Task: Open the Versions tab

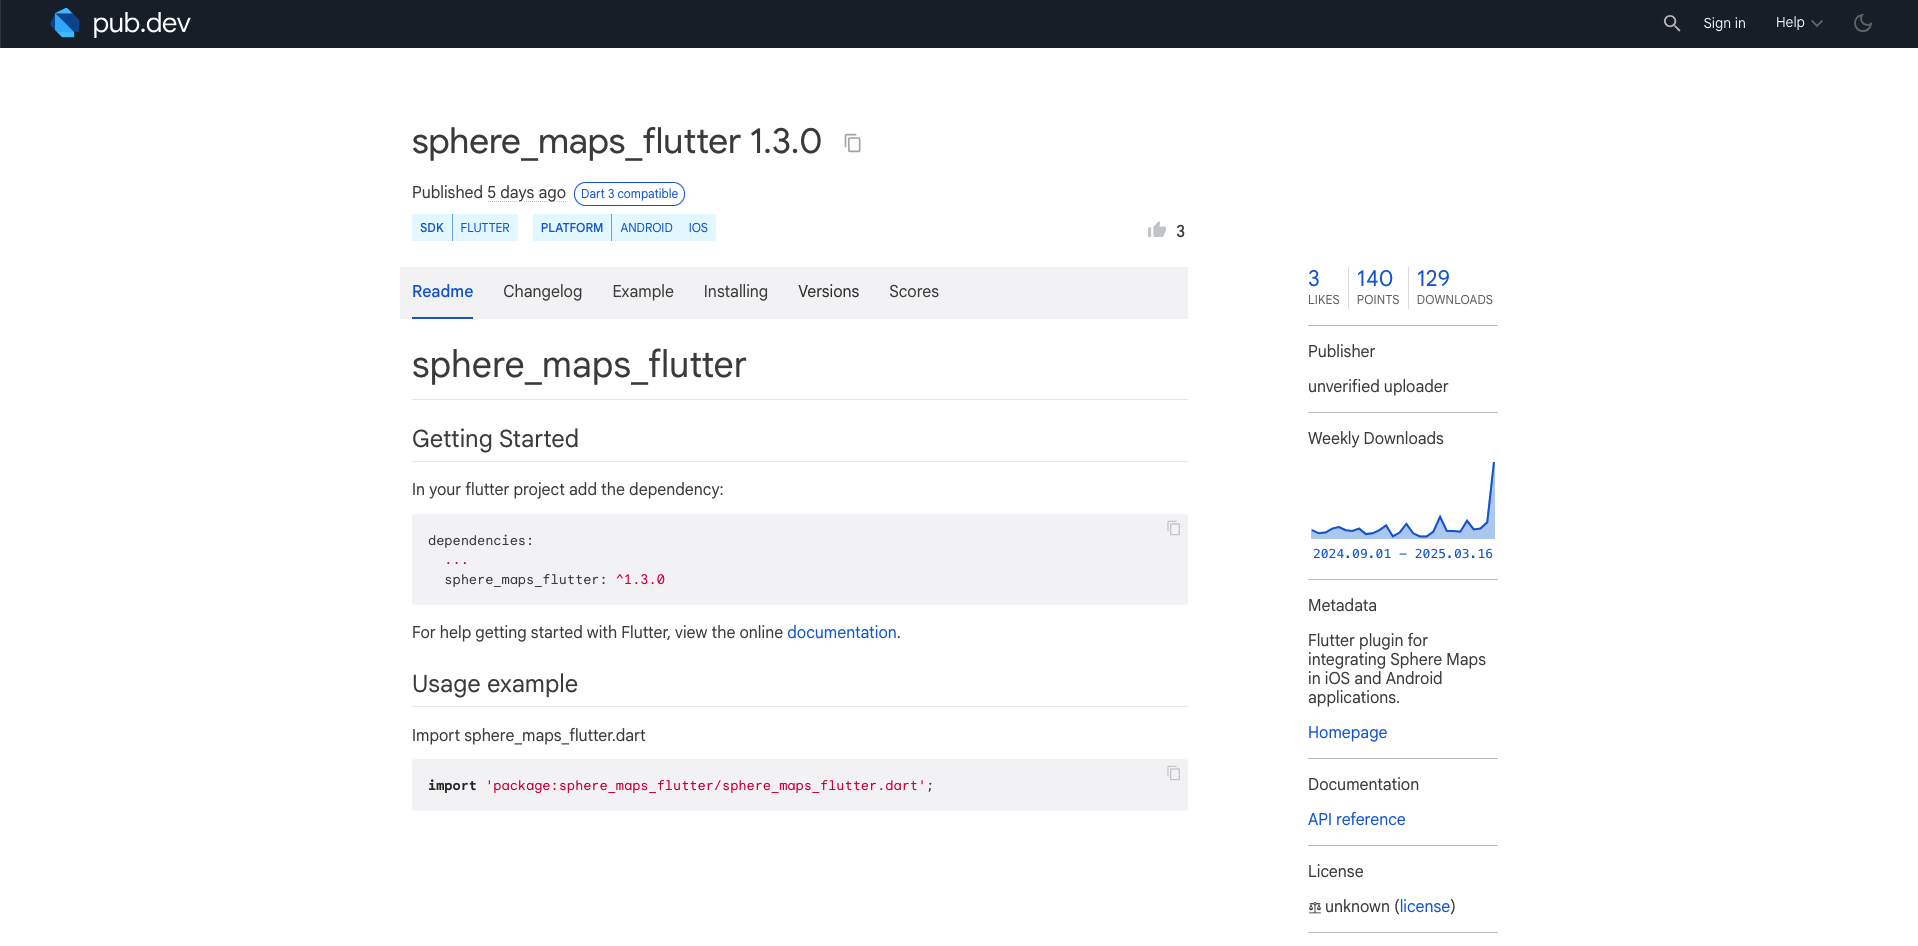Action: (828, 291)
